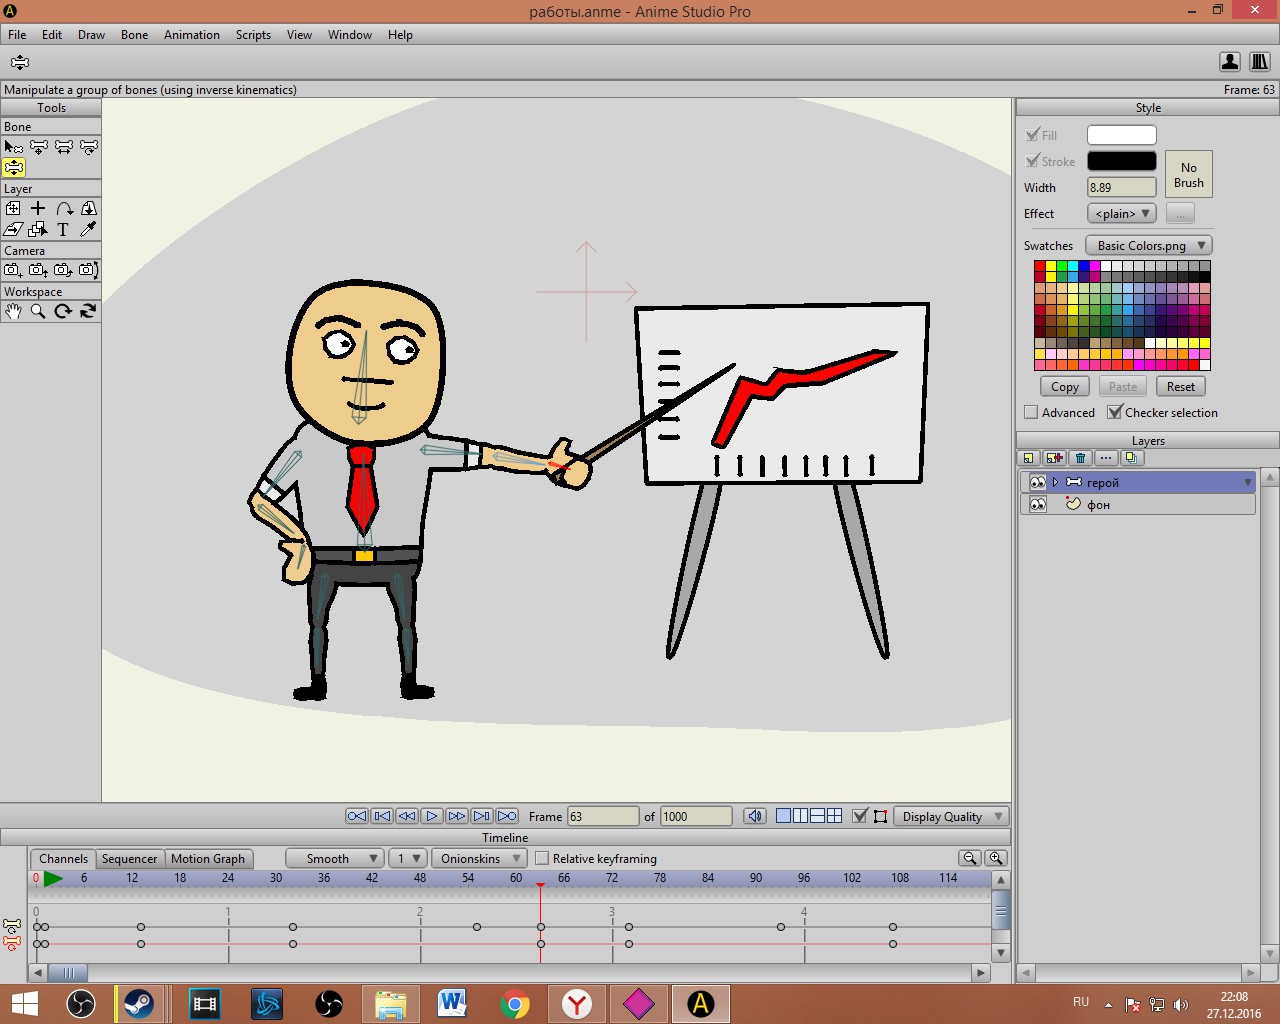This screenshot has height=1024, width=1280.
Task: Select the Rotate Layer Z tool
Action: [x=63, y=209]
